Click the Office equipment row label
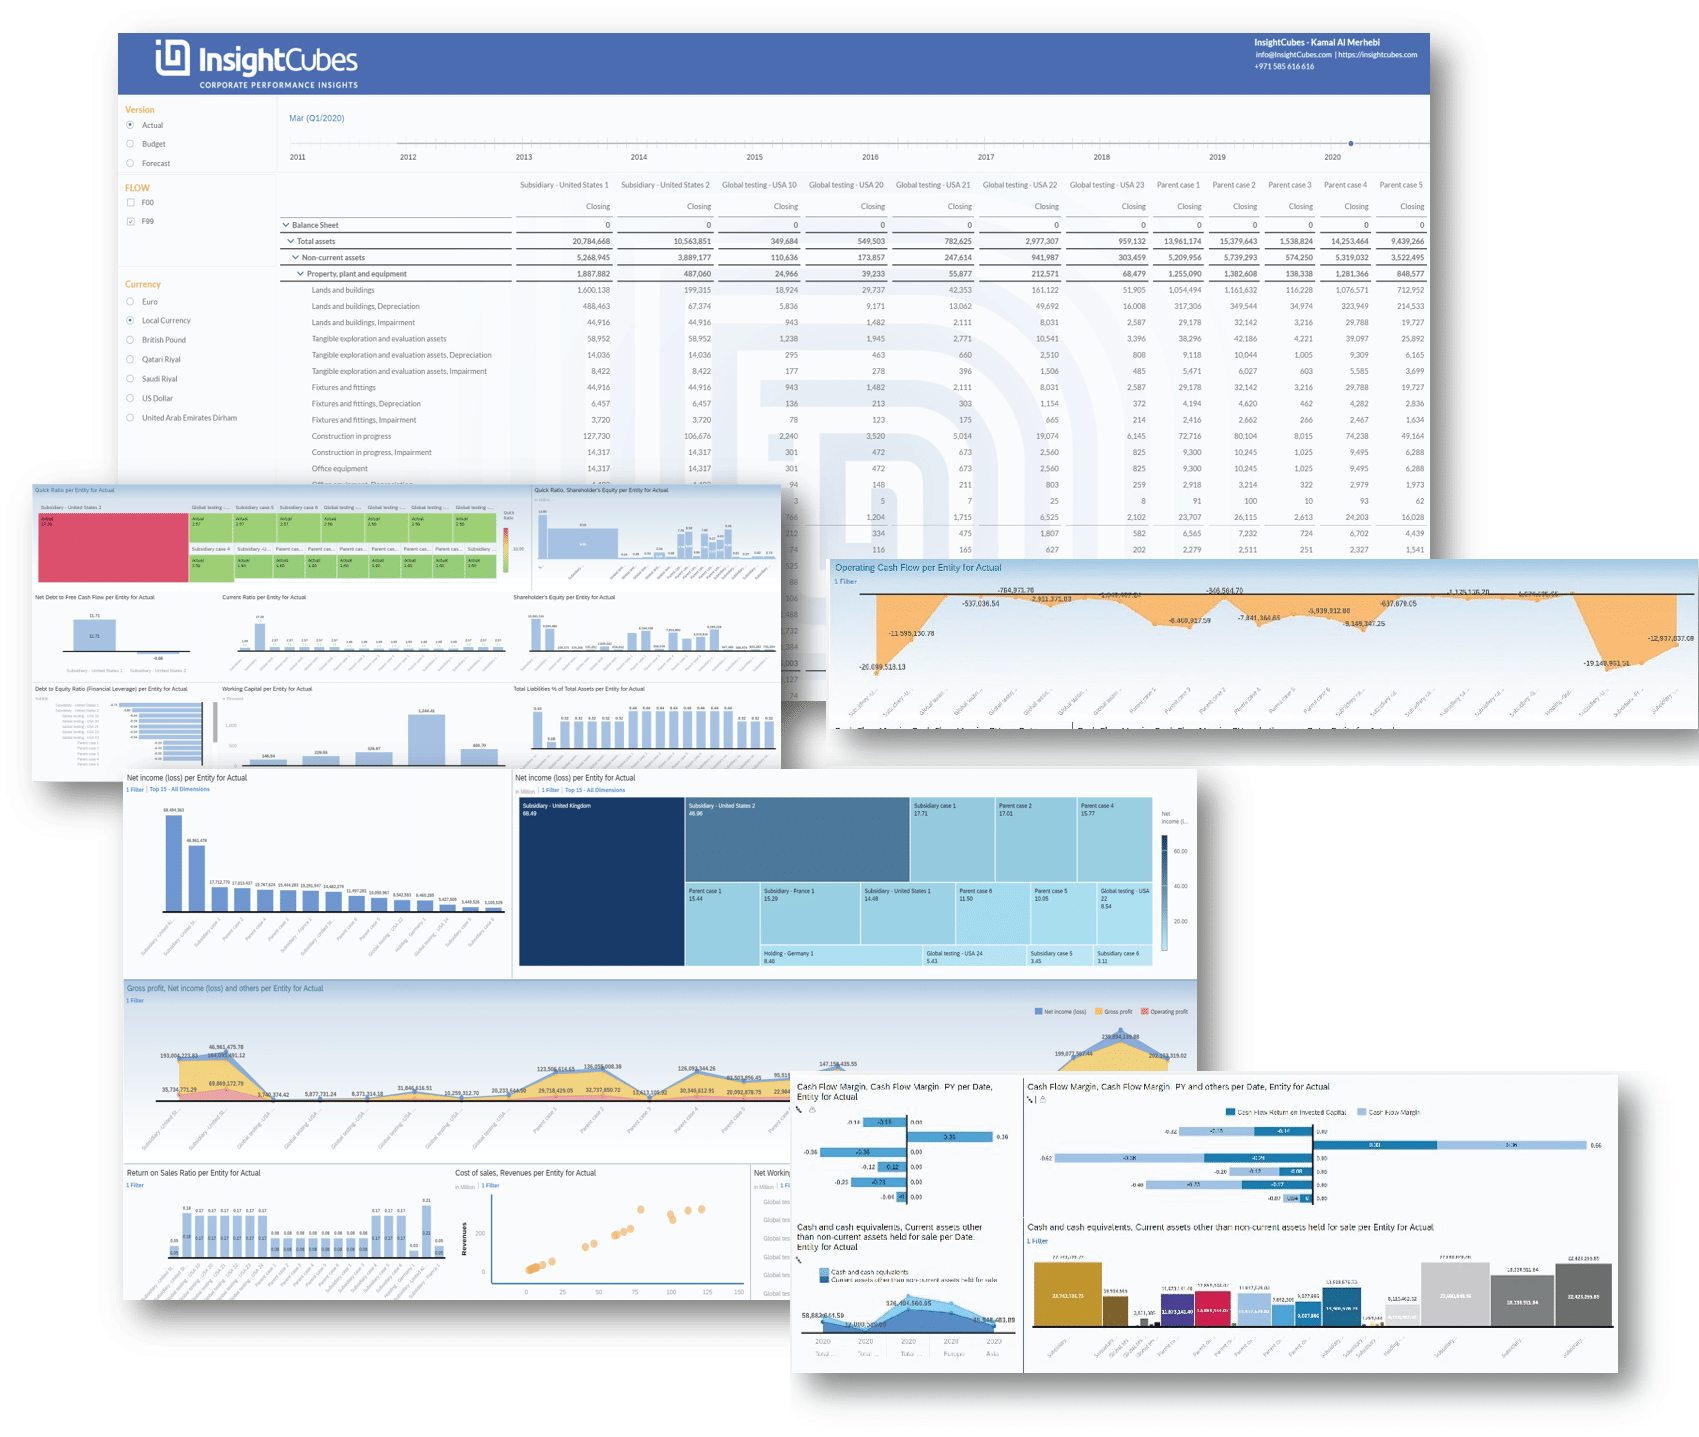 [339, 468]
